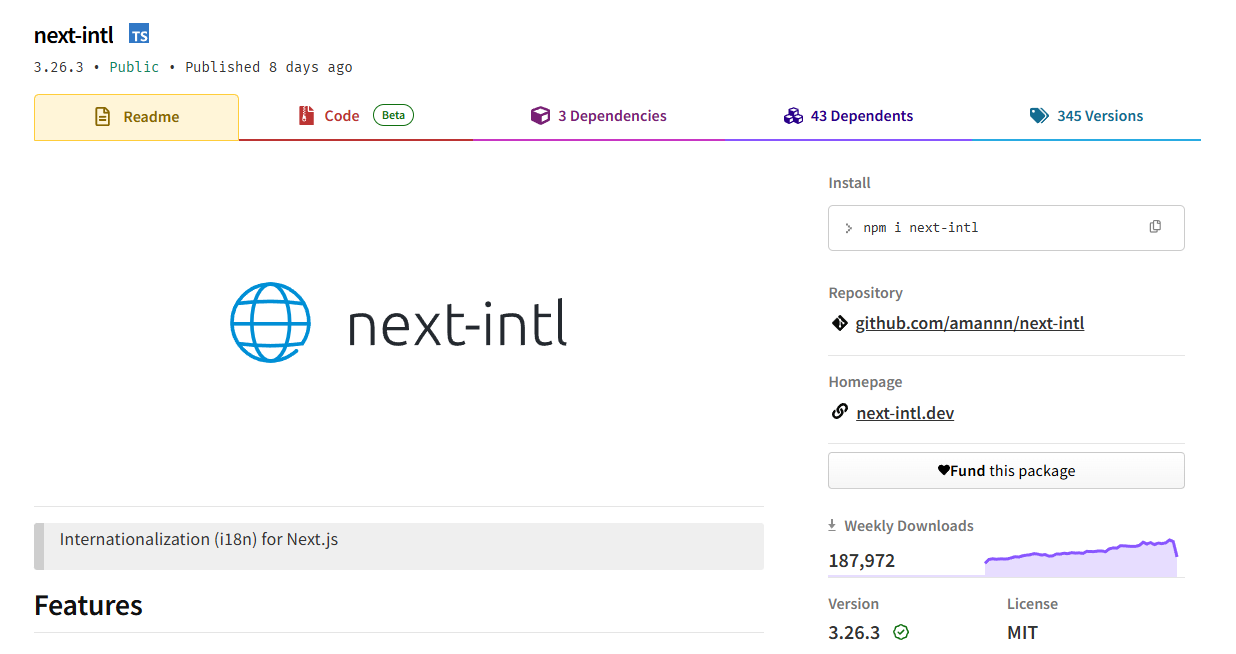Screen dimensions: 1236x654
Task: Click the Versions tags icon
Action: click(1039, 116)
